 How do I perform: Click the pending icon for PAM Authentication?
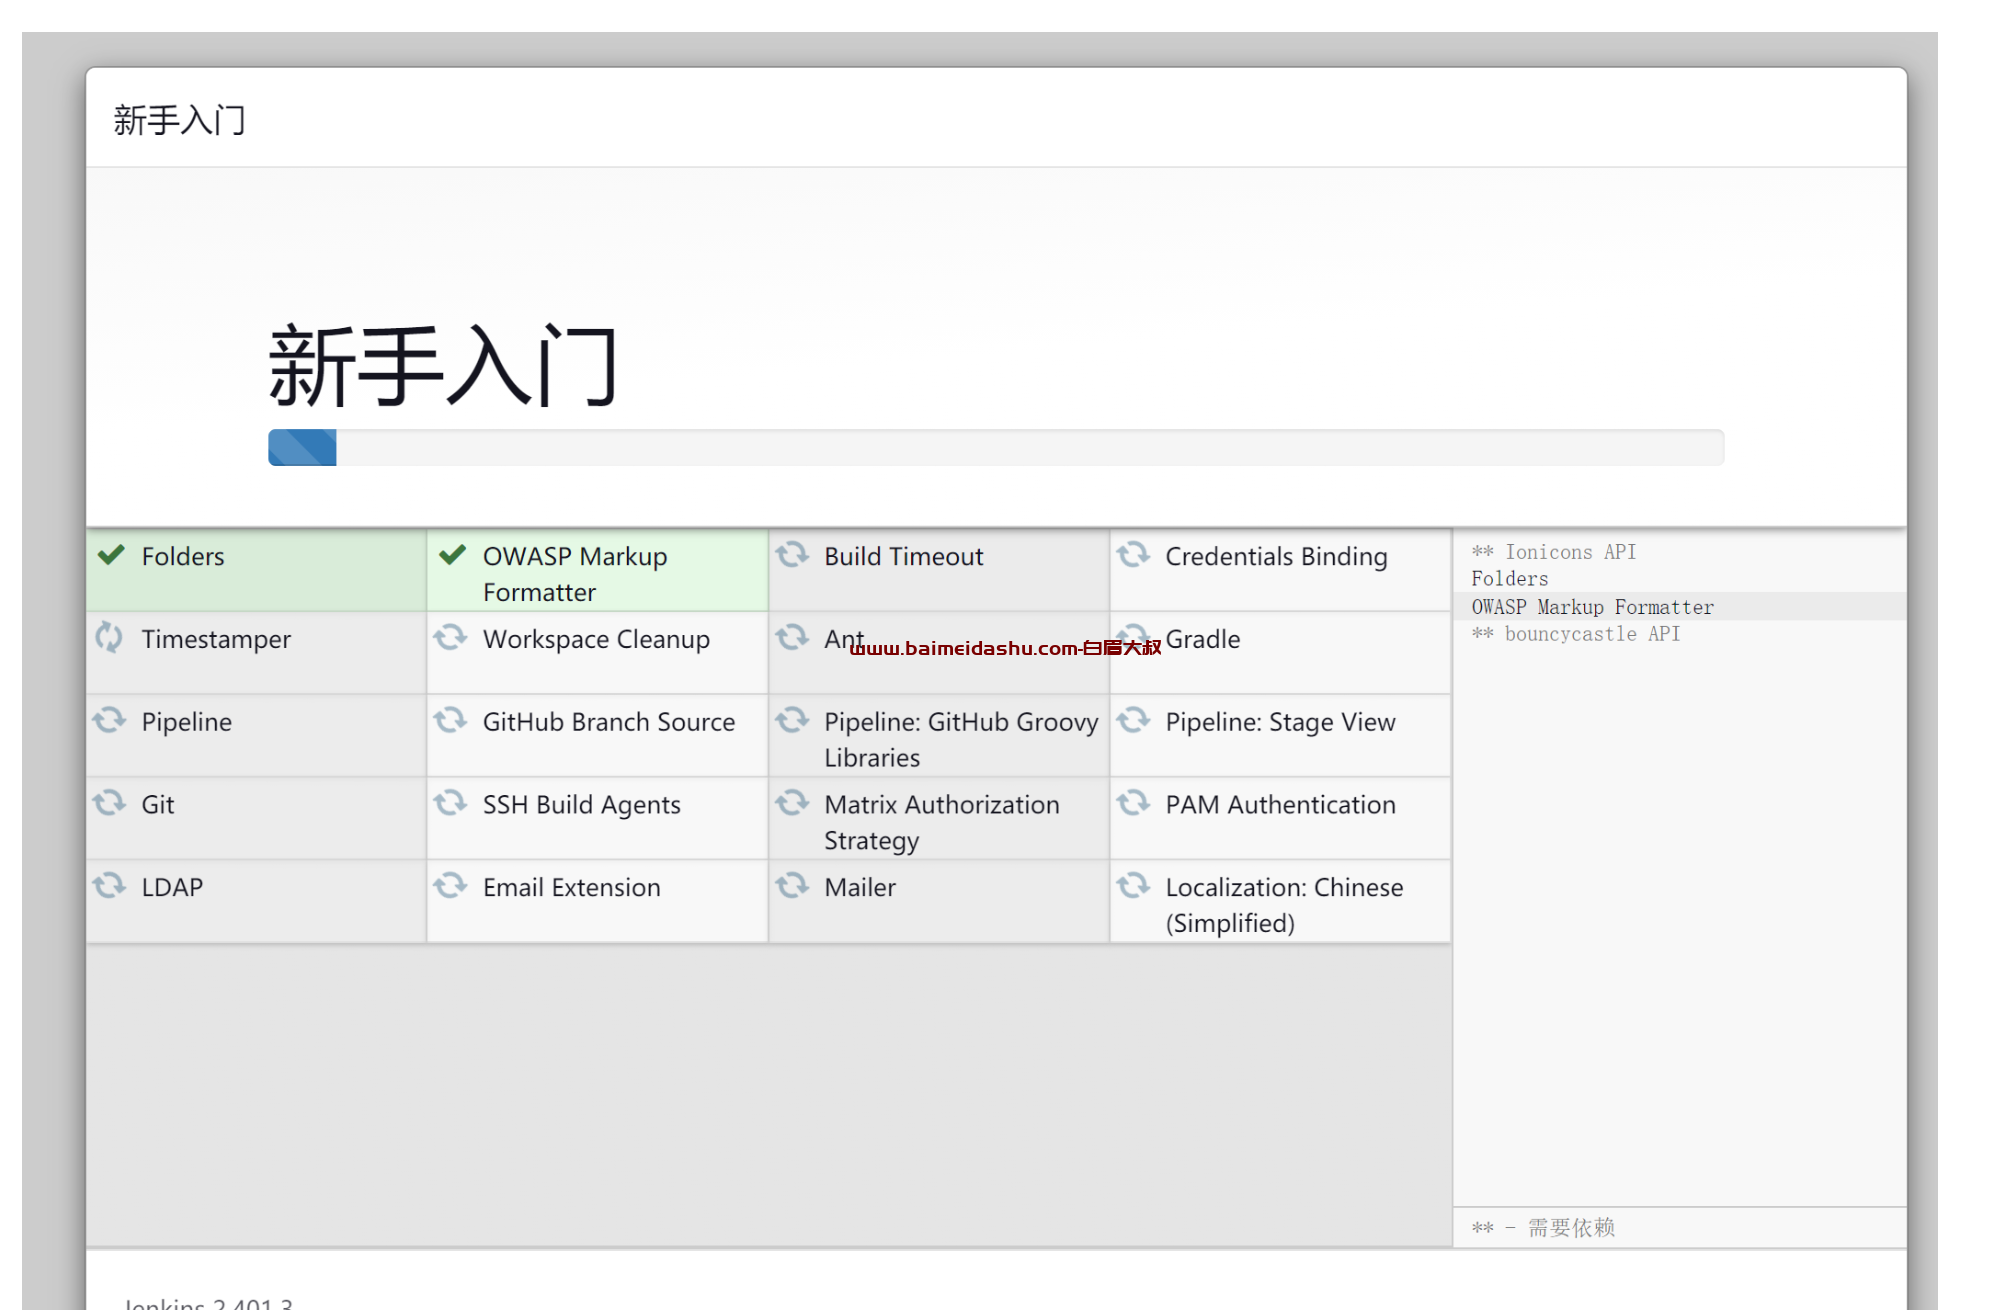point(1133,803)
